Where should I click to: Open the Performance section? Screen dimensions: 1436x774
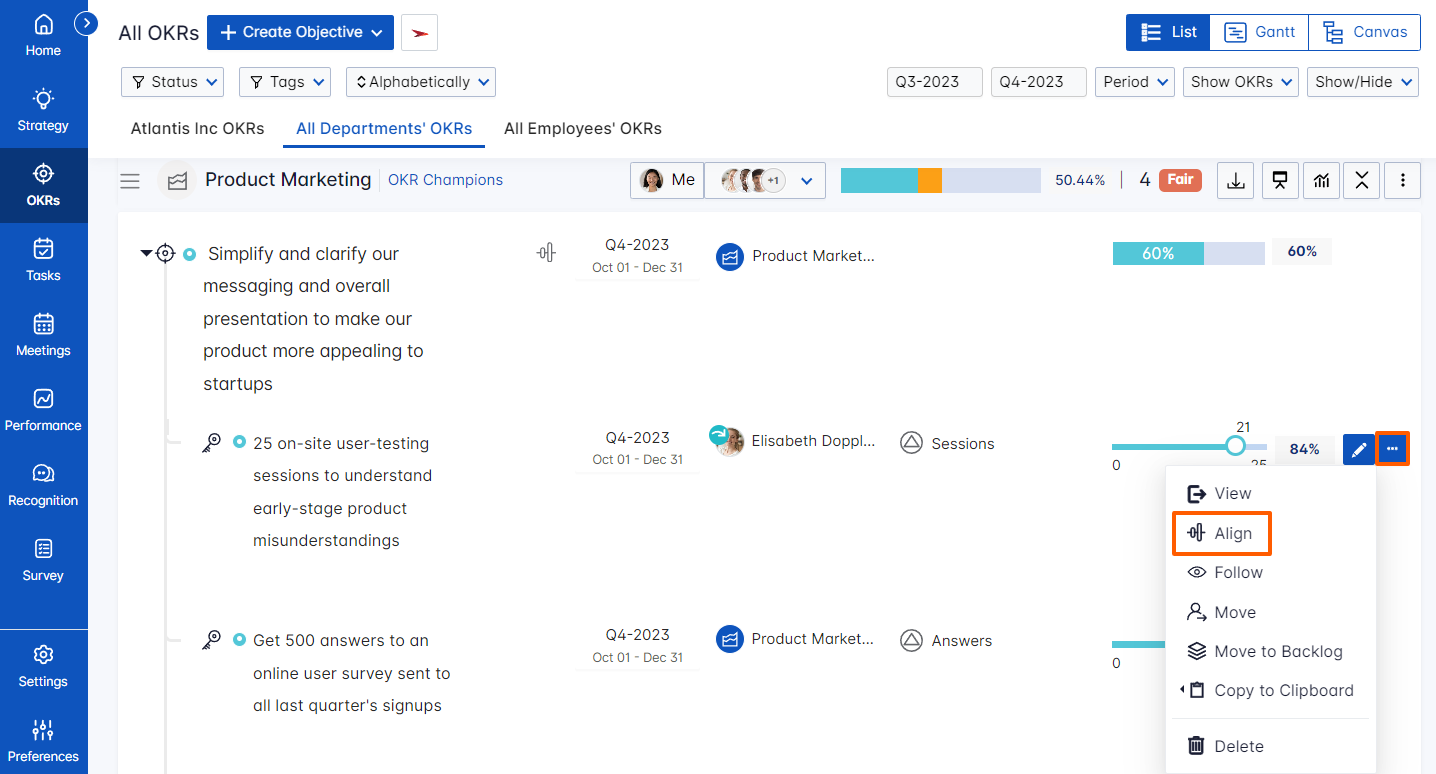click(x=43, y=410)
